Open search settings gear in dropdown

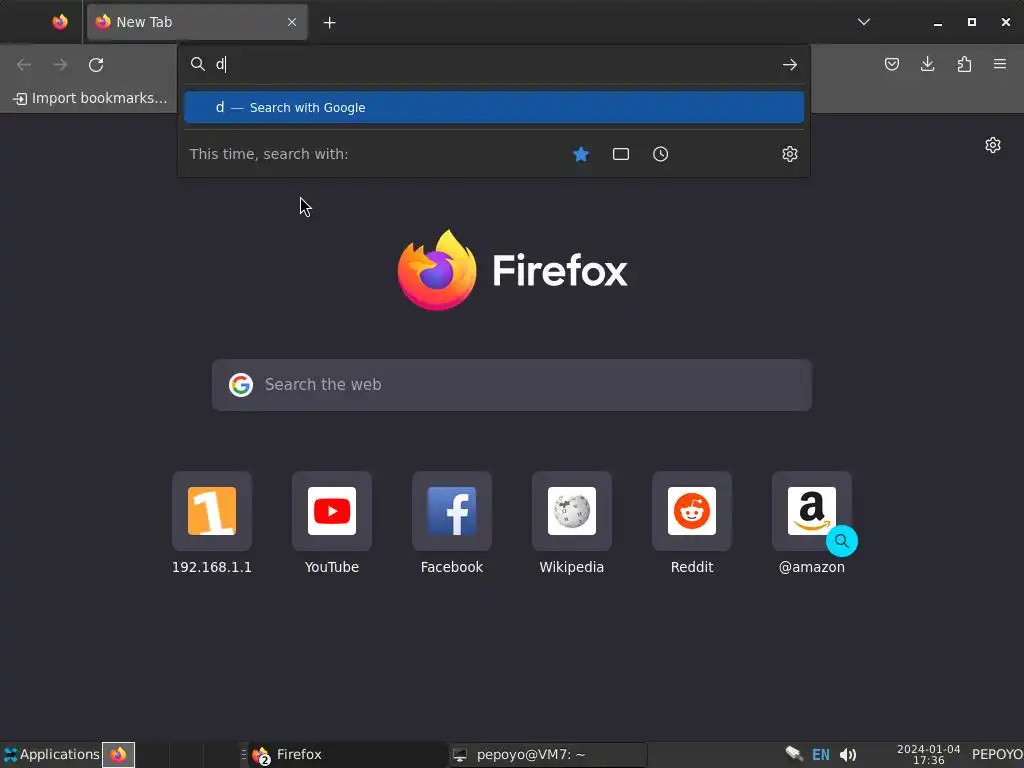point(790,154)
